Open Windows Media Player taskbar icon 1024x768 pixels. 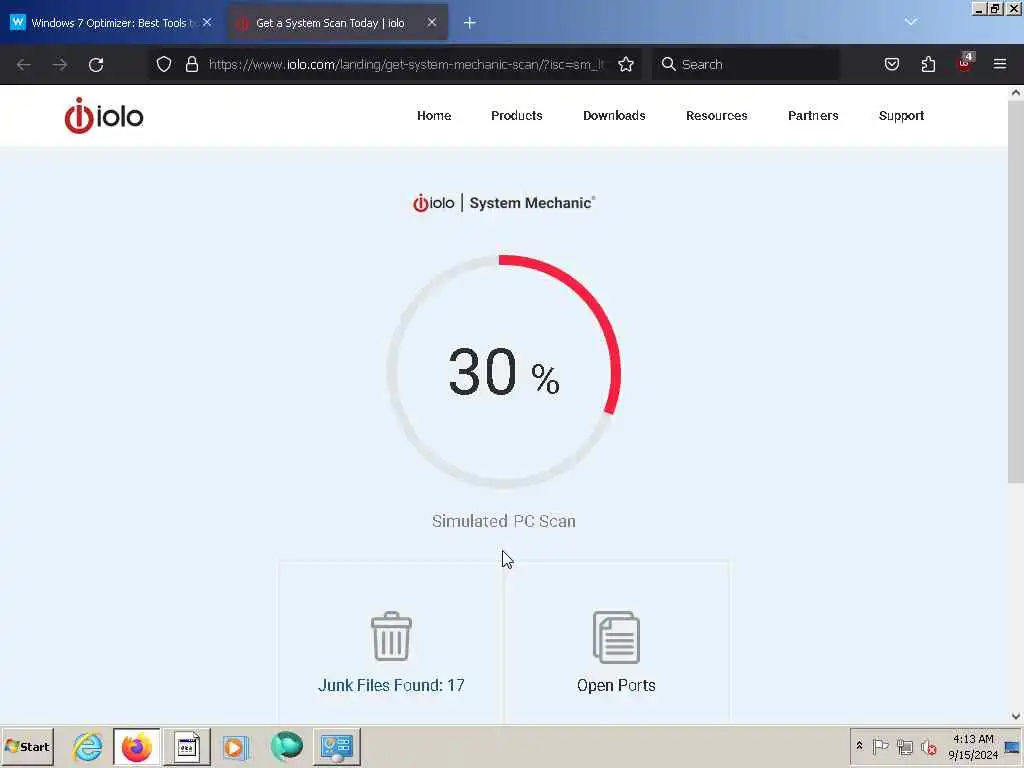pyautogui.click(x=236, y=747)
